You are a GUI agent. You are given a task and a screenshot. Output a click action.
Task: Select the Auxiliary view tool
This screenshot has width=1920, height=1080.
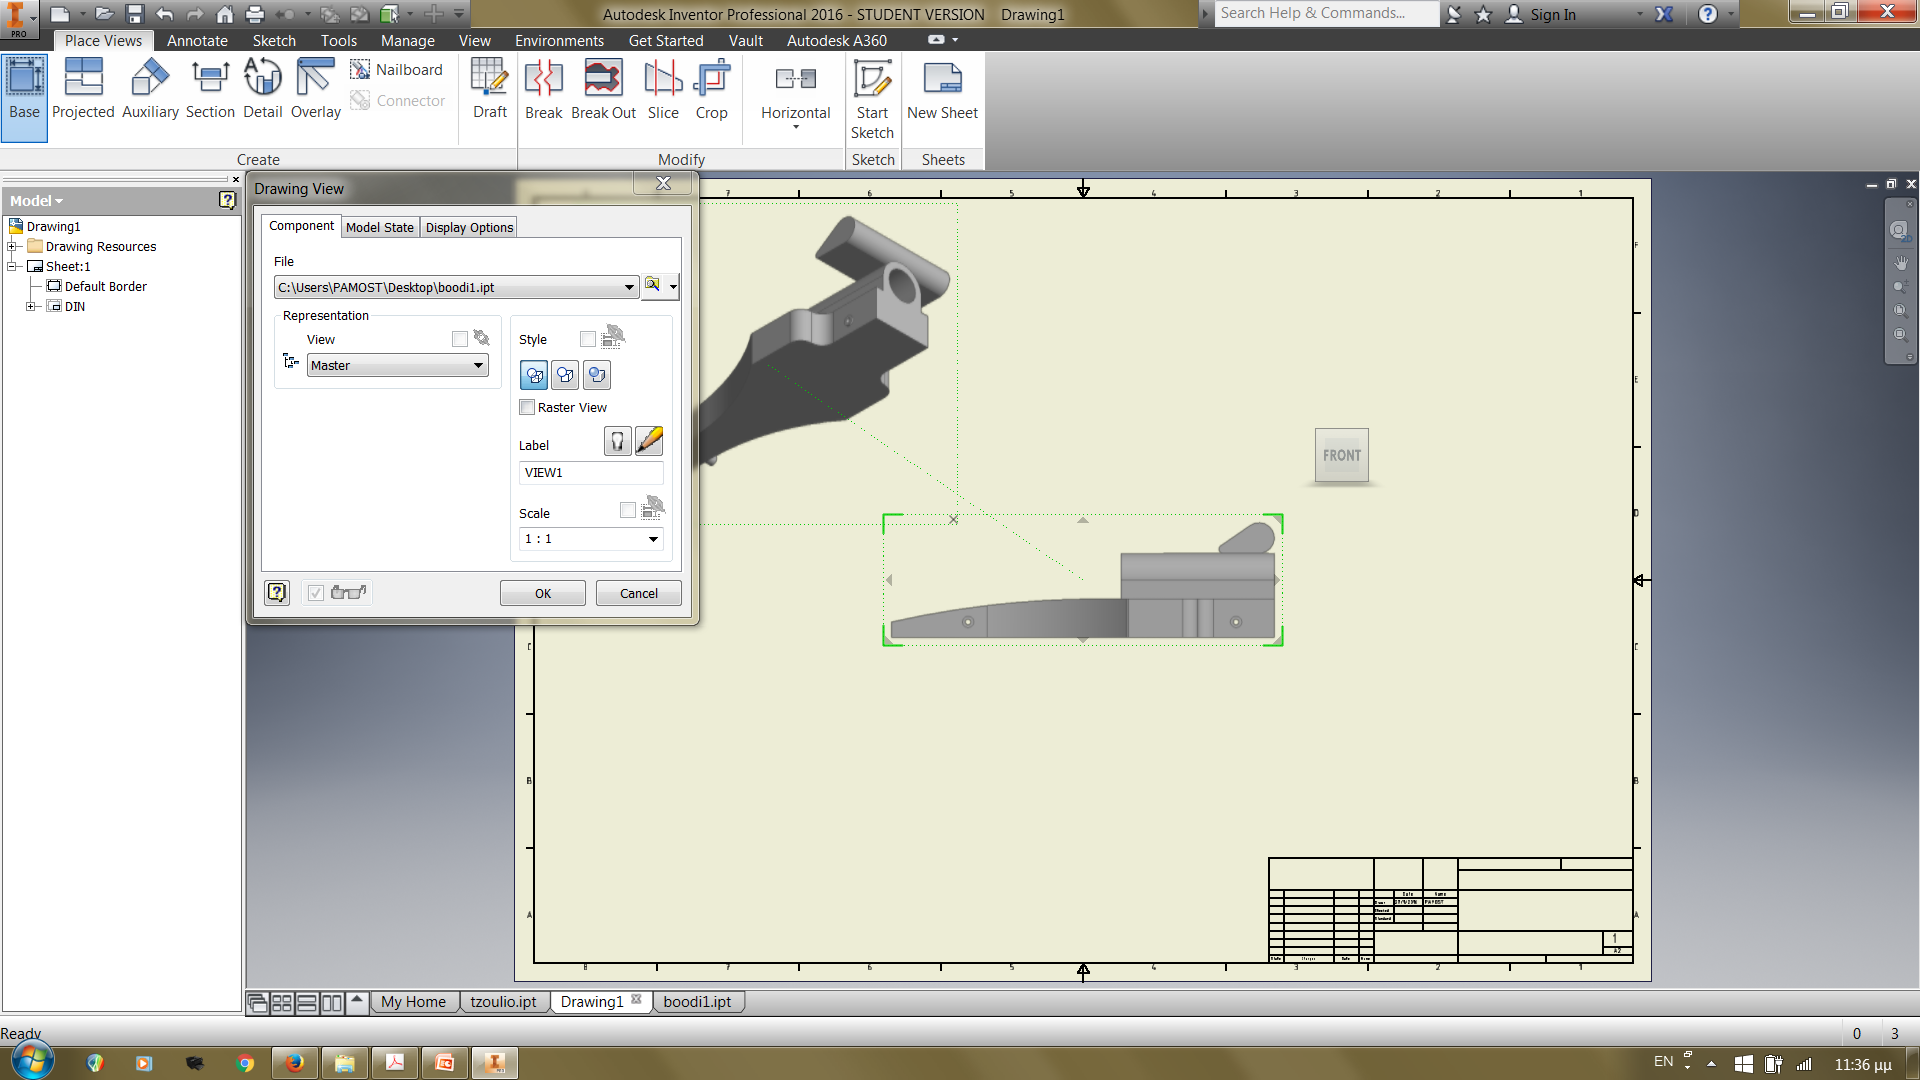click(x=150, y=90)
